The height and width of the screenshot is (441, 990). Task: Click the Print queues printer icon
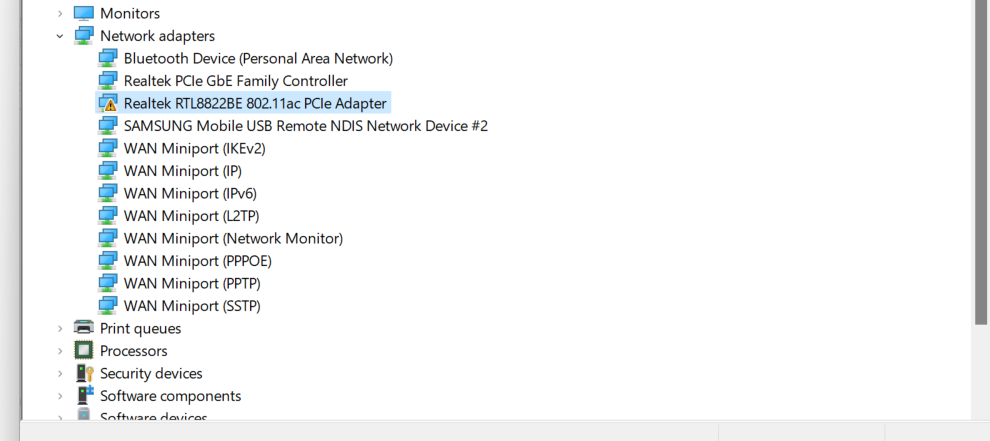pyautogui.click(x=84, y=328)
